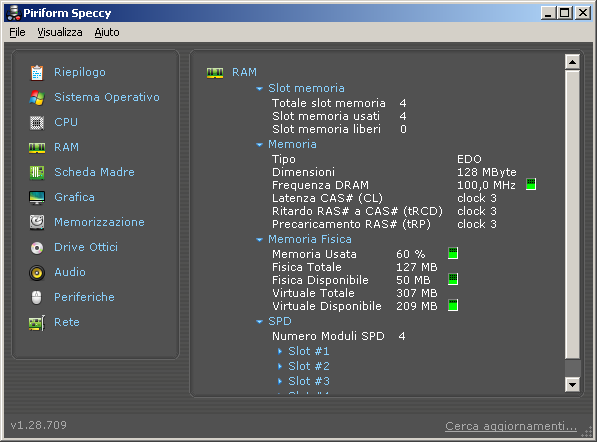
Task: Click the 'Ritardo RAS# a CAS# (tRCD)' label
Action: [358, 211]
